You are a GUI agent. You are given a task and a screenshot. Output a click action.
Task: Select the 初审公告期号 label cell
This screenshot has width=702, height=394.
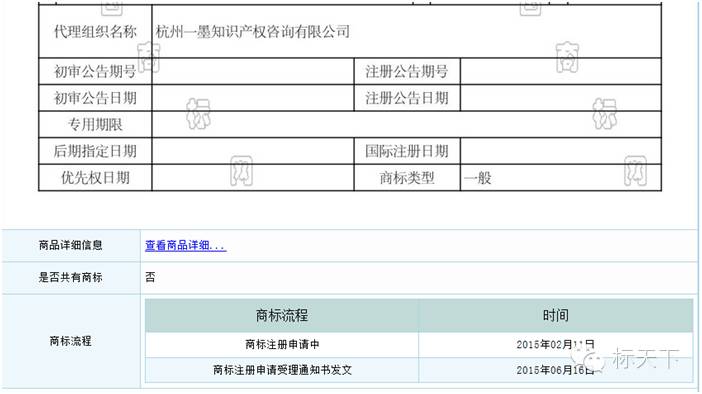pos(95,71)
